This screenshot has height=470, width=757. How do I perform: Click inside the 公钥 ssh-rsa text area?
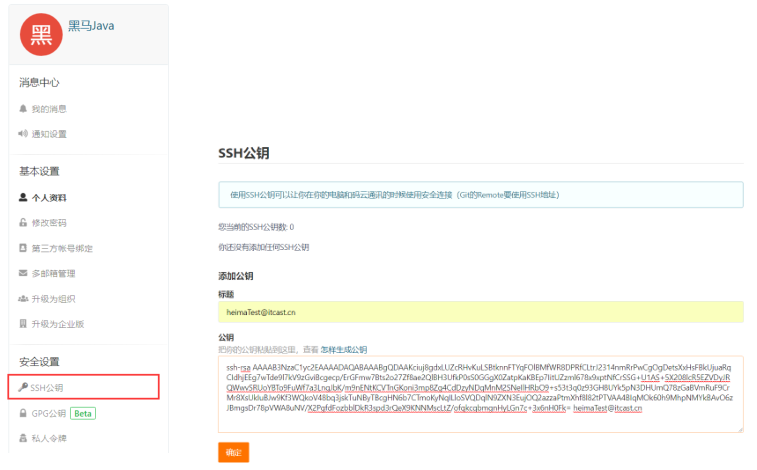click(x=480, y=394)
